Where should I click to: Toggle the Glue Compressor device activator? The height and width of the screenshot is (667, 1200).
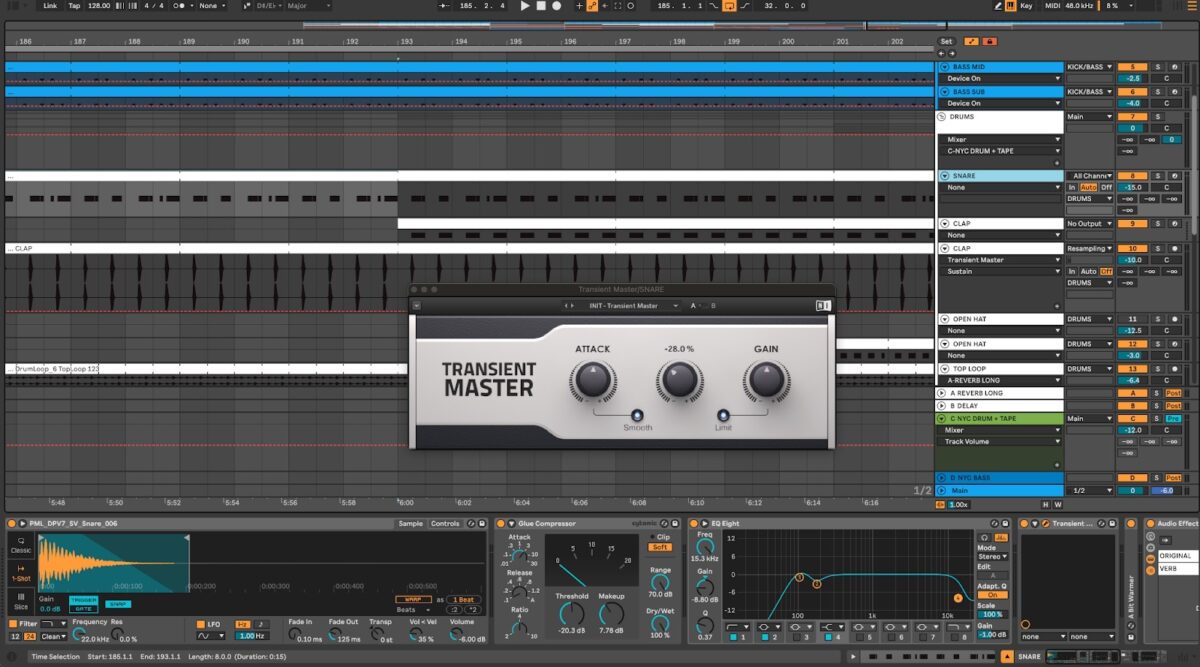pos(501,523)
